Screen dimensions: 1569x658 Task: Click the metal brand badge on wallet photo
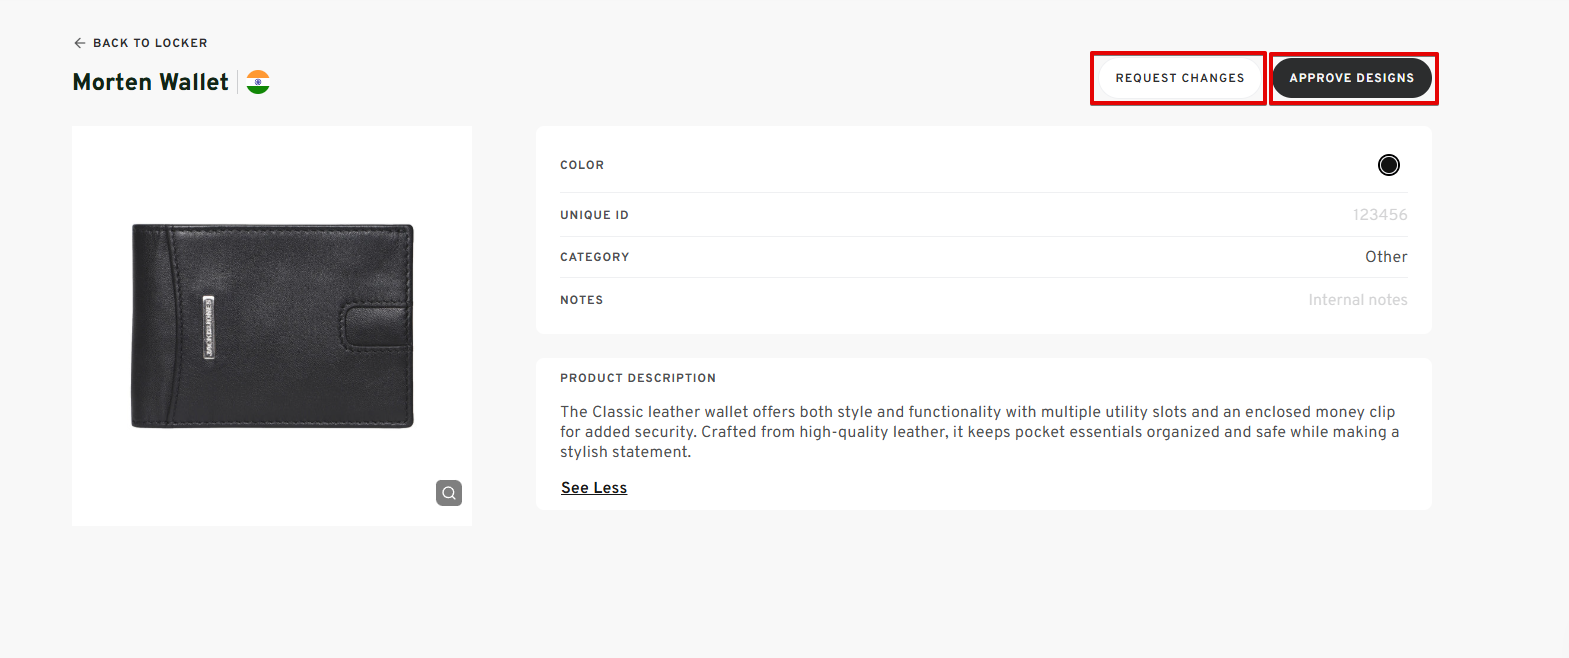[x=209, y=326]
